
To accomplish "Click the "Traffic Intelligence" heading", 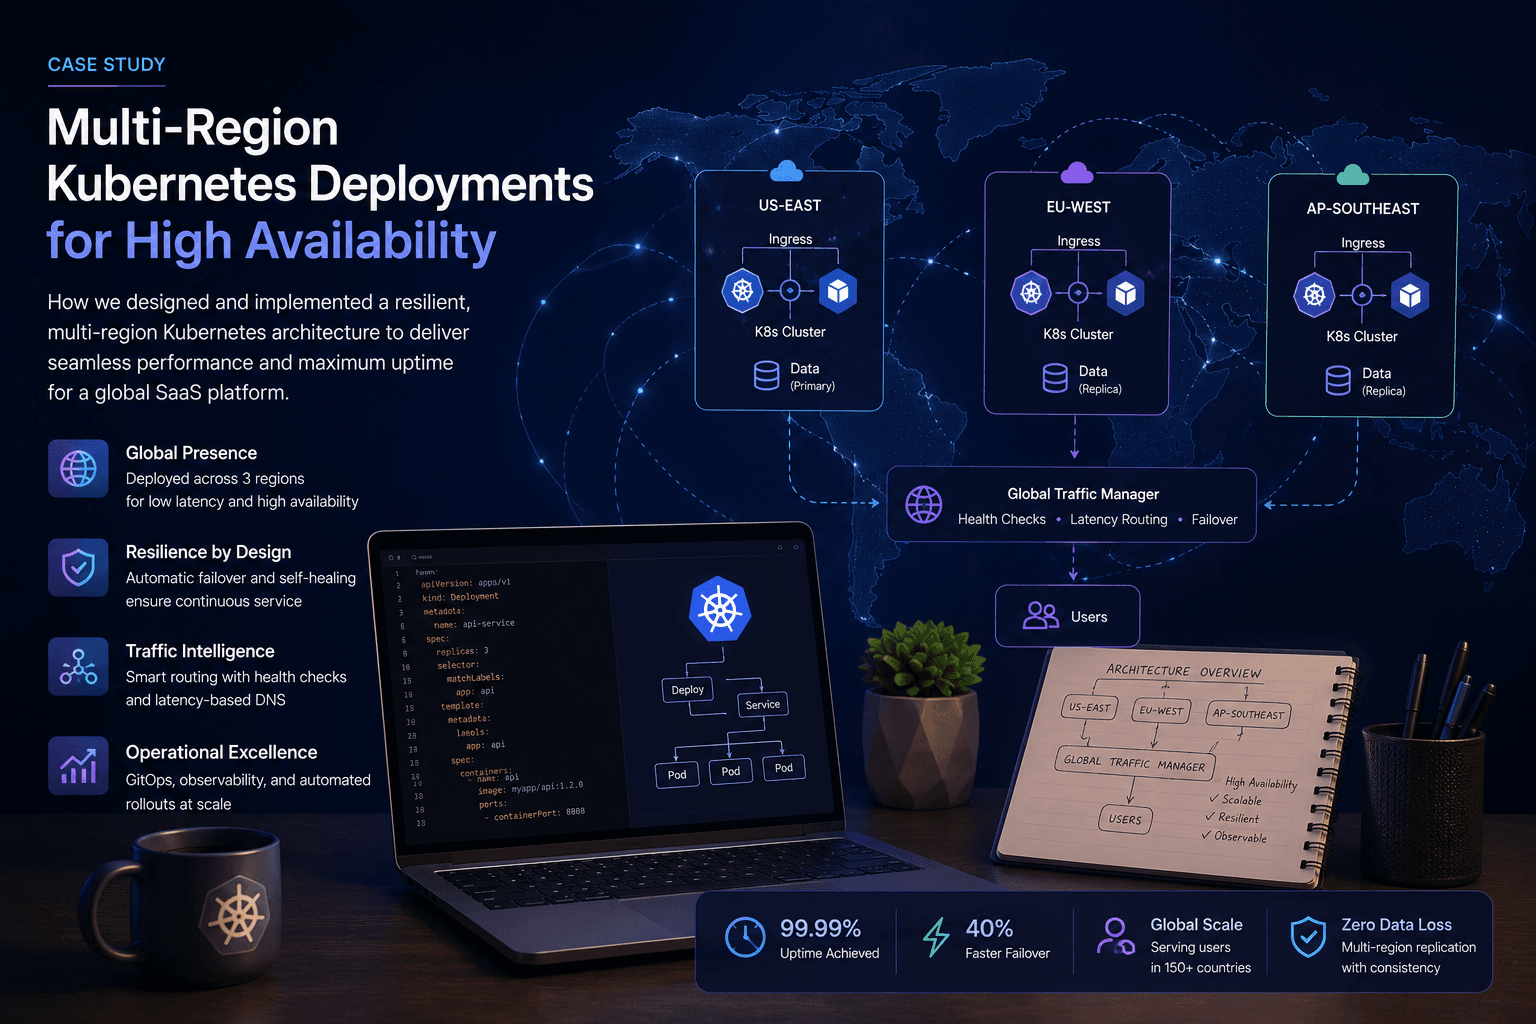I will tap(200, 651).
